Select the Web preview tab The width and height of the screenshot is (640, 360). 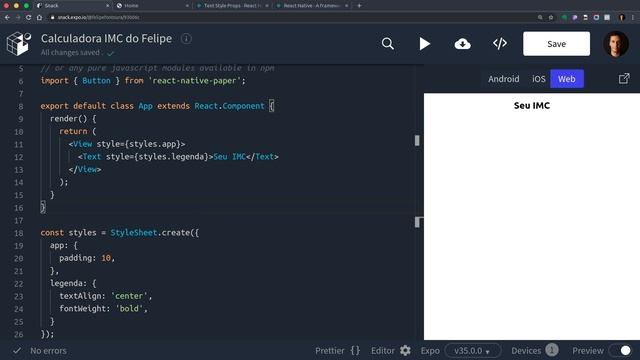click(567, 79)
